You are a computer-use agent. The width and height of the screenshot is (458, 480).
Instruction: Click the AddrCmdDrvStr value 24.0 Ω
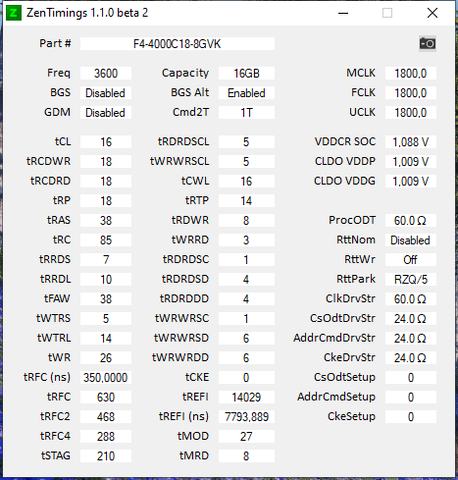(x=411, y=338)
